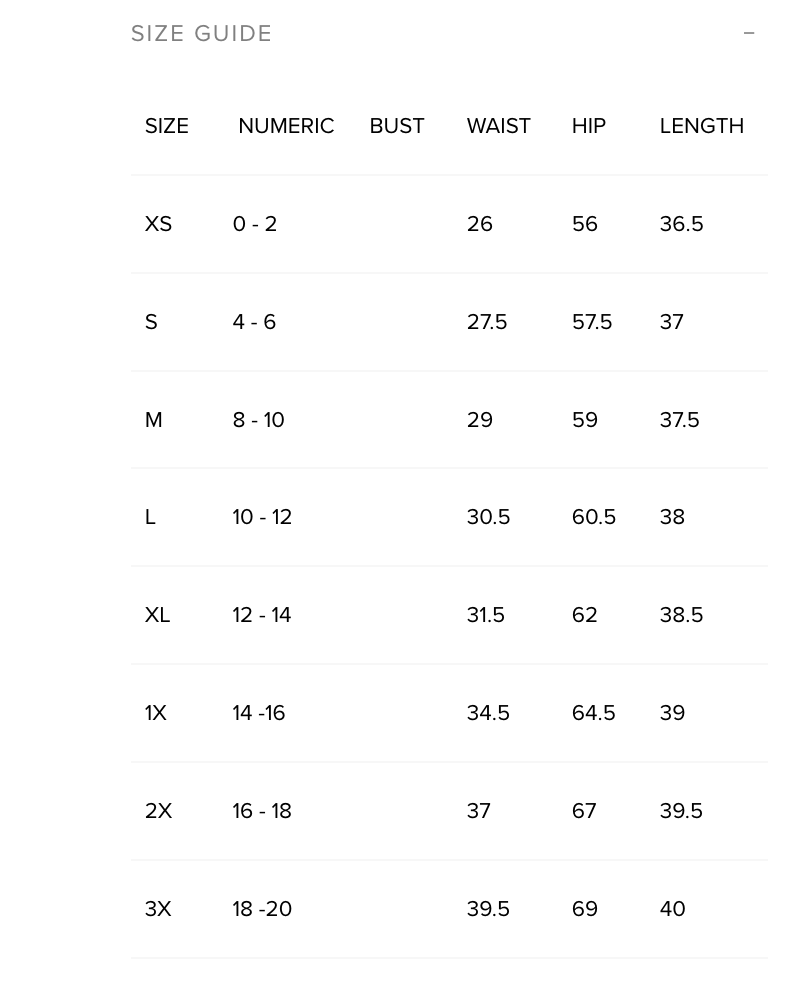Select the M size row label
The width and height of the screenshot is (804, 1000).
click(x=153, y=420)
